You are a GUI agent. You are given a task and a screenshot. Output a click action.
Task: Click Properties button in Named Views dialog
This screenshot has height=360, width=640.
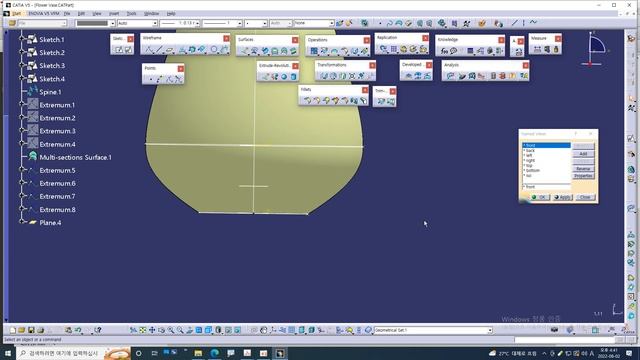(x=583, y=176)
